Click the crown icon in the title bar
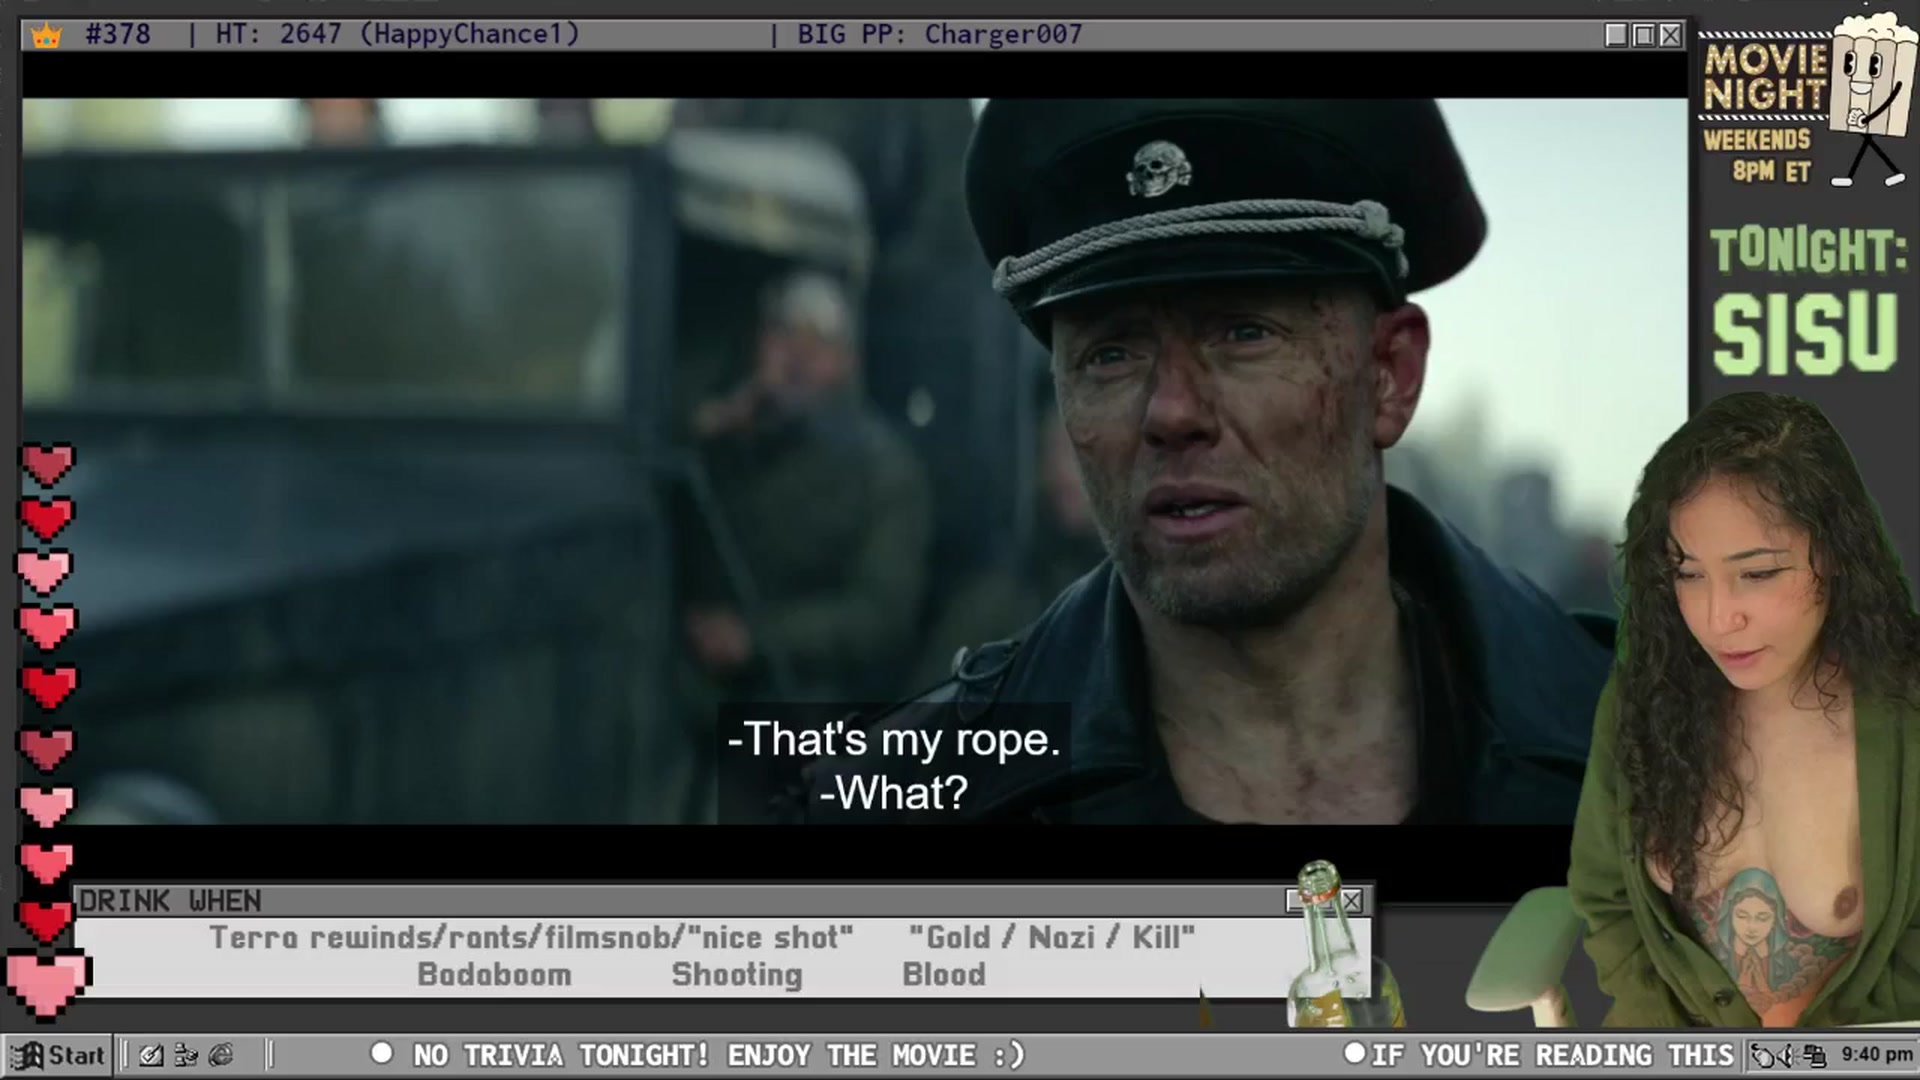Screen dimensions: 1920x1080 tap(46, 36)
